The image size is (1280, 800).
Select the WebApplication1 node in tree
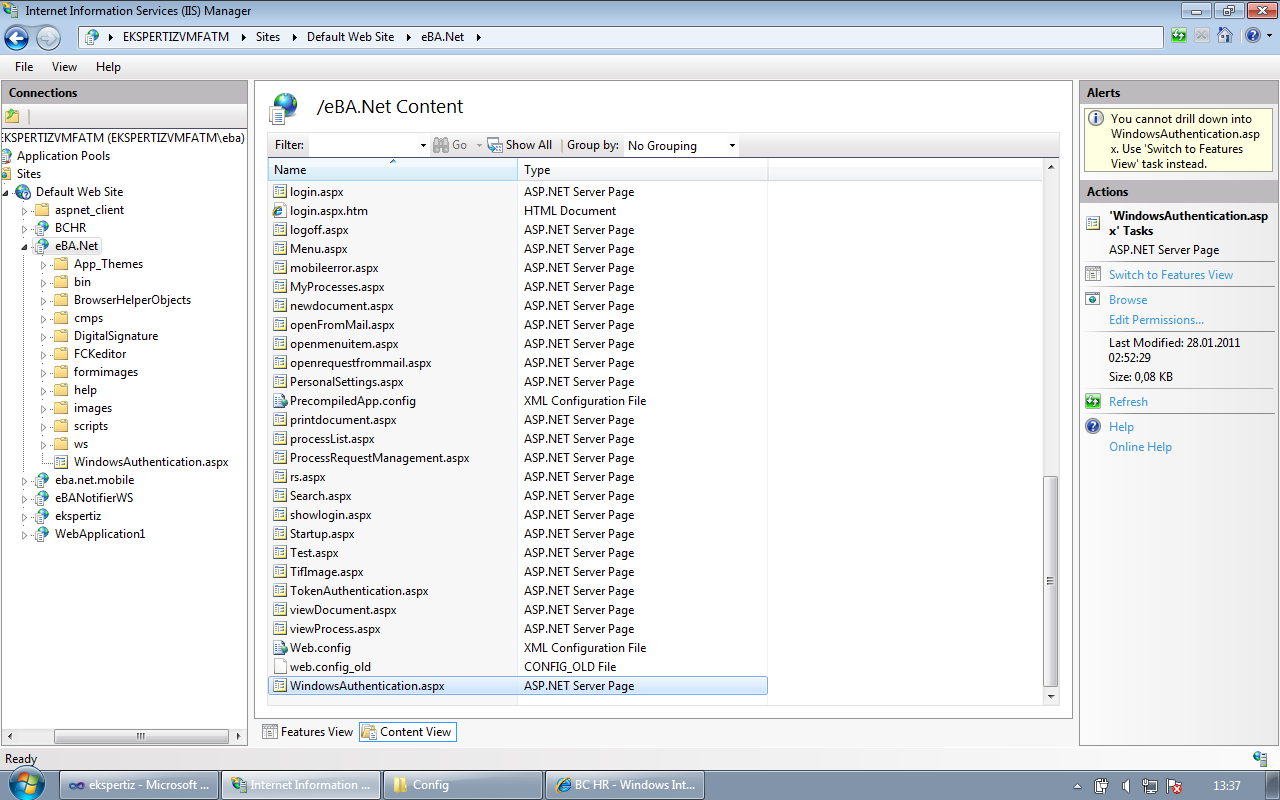point(100,534)
